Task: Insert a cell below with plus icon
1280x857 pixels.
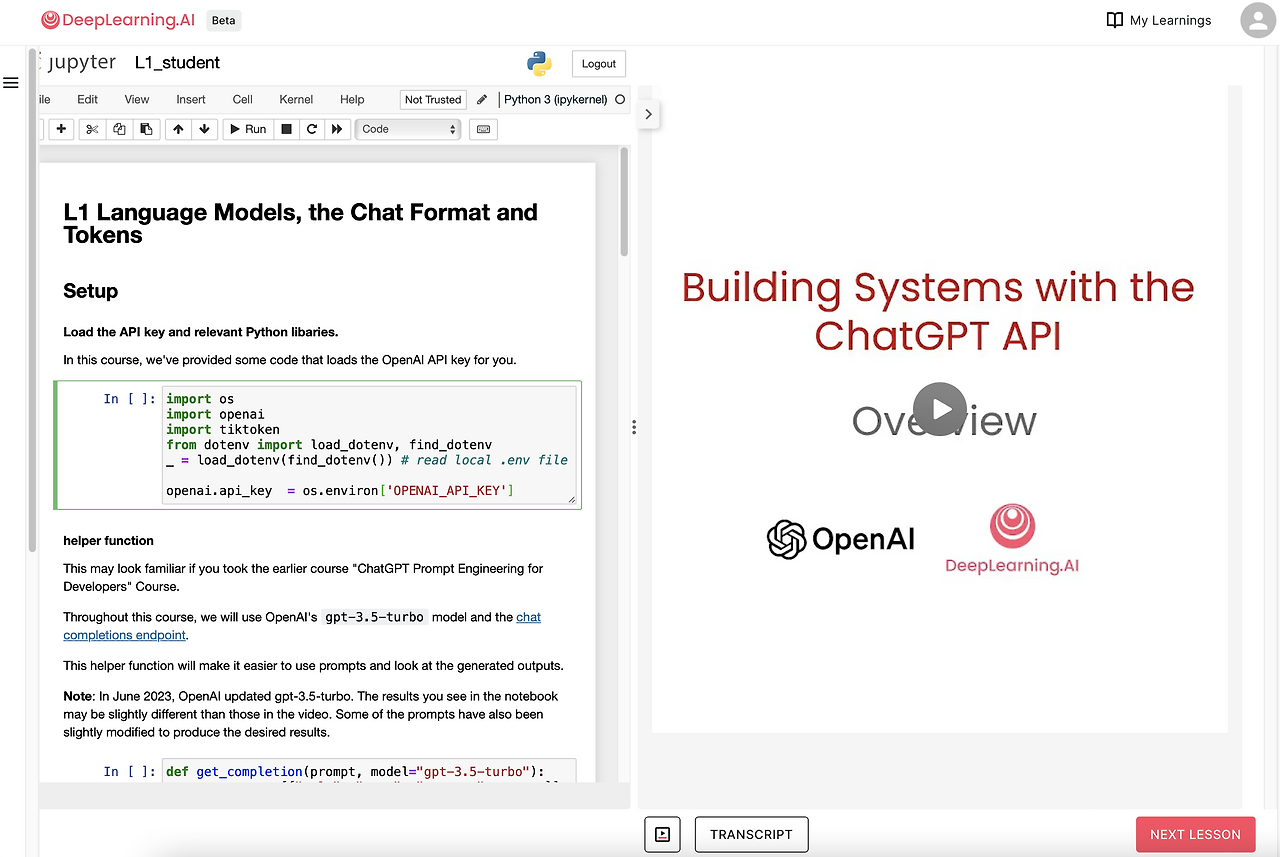Action: click(x=61, y=129)
